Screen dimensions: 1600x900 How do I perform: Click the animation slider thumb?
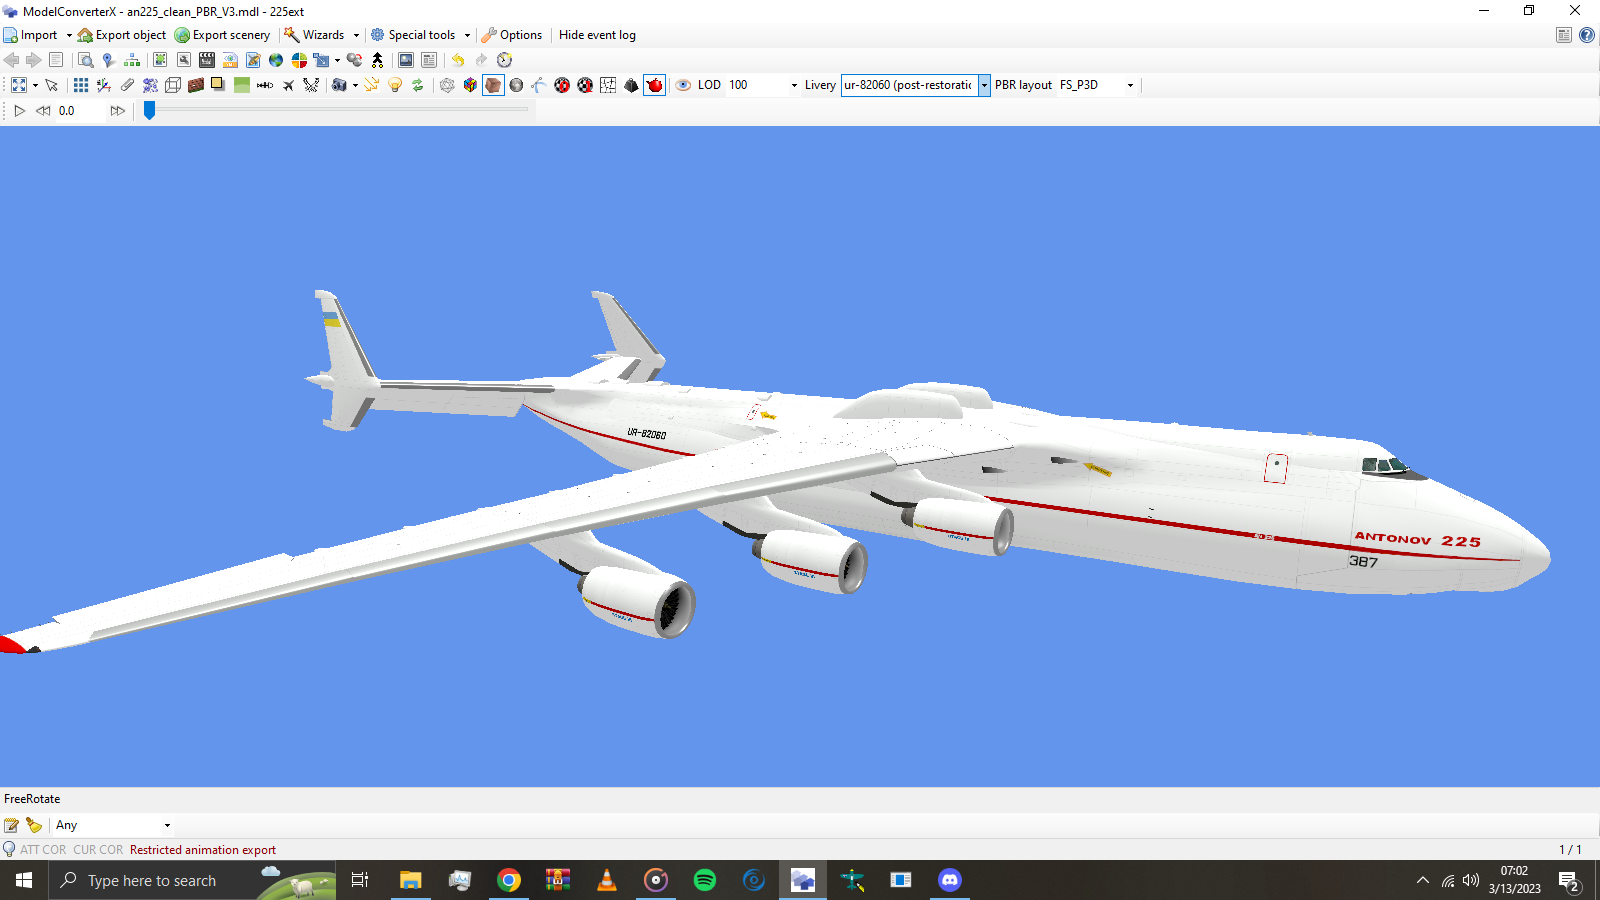pyautogui.click(x=149, y=110)
